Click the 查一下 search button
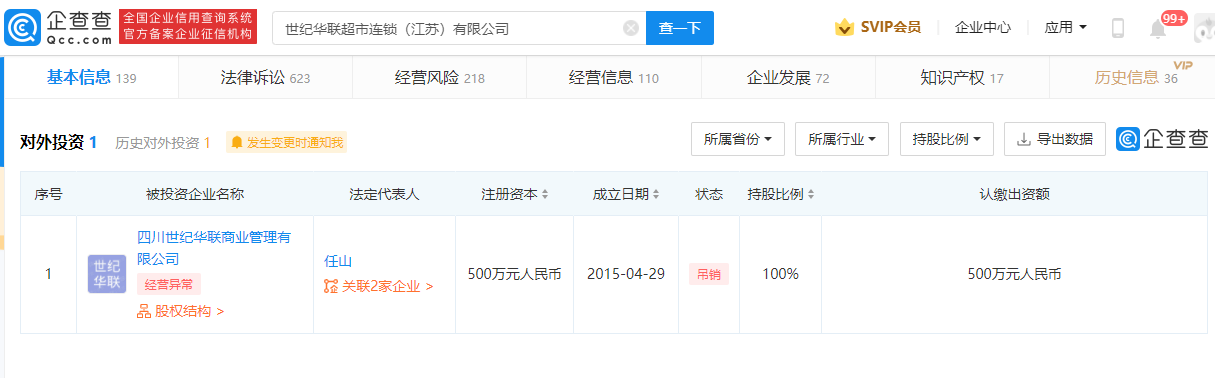The width and height of the screenshot is (1215, 378). click(680, 28)
